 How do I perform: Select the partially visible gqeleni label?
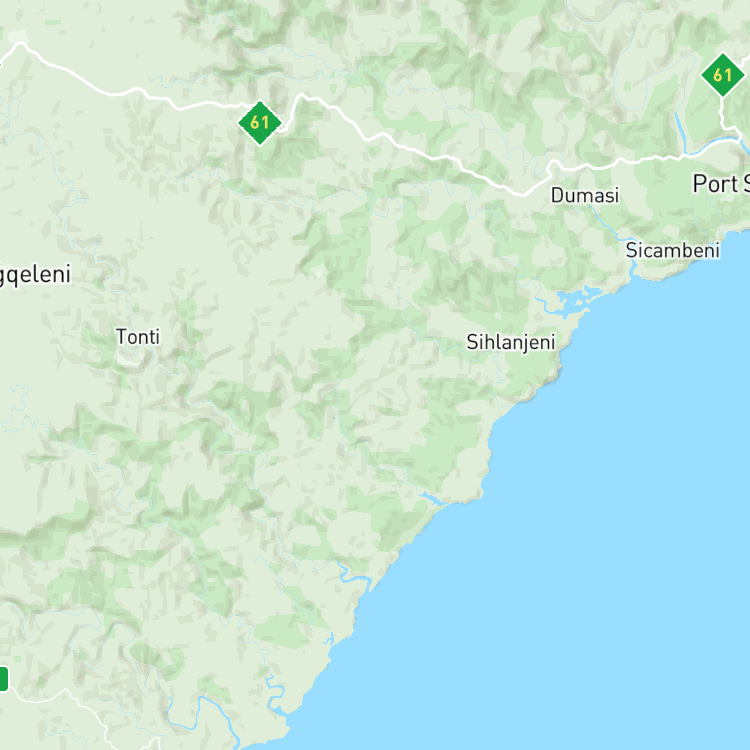tap(35, 275)
